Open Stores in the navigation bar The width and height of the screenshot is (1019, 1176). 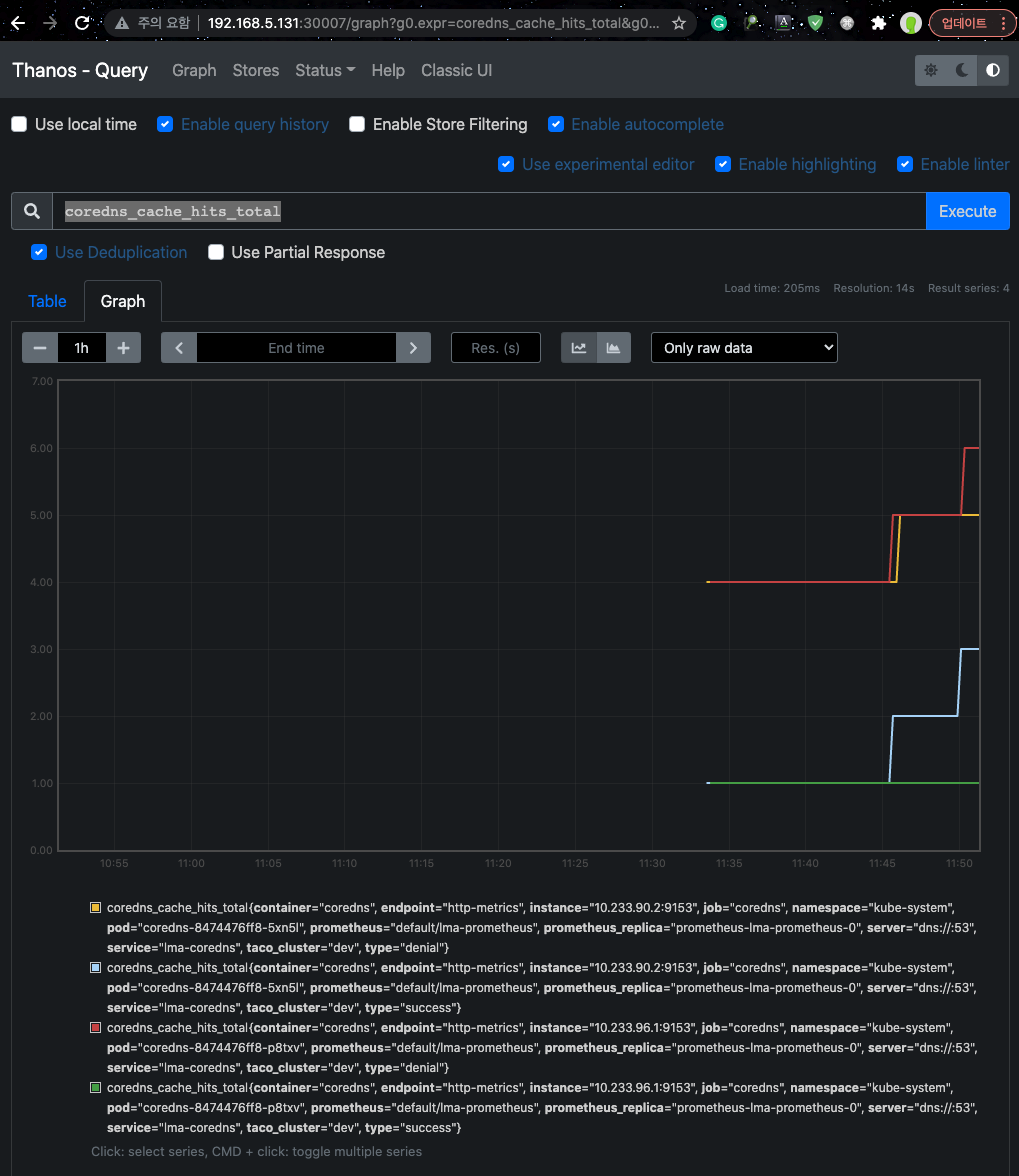(256, 70)
